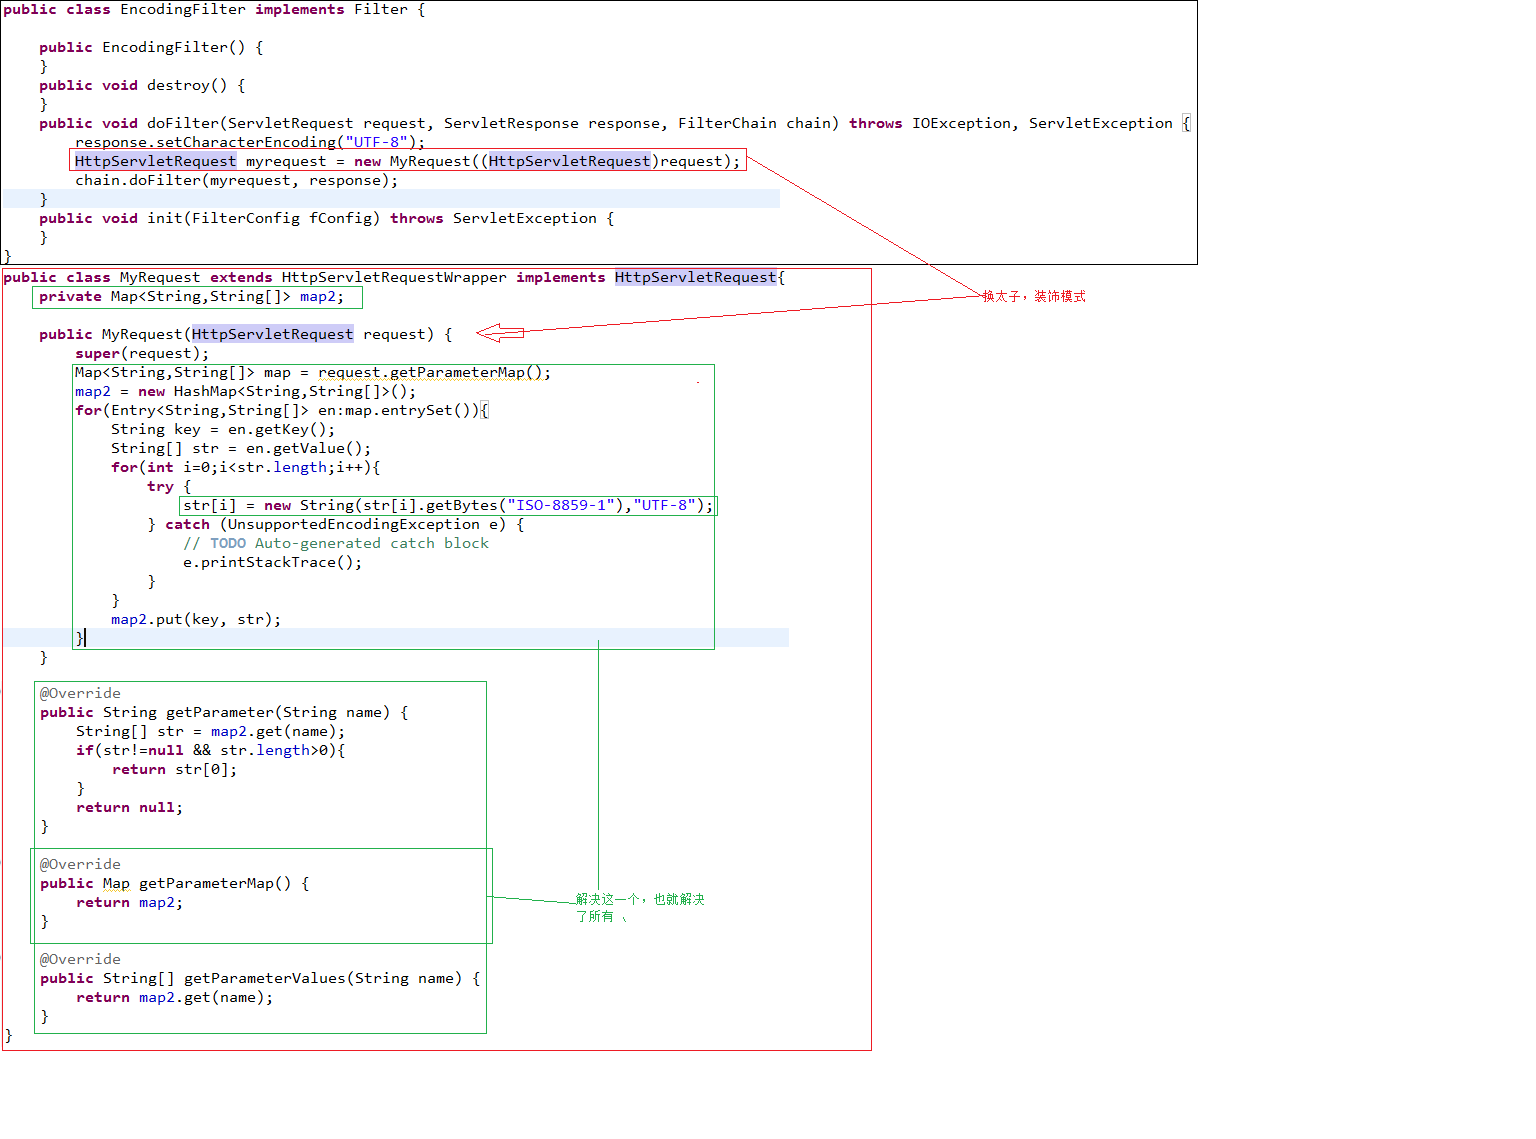Click the 'return map2.get(name);' statement

tap(175, 998)
